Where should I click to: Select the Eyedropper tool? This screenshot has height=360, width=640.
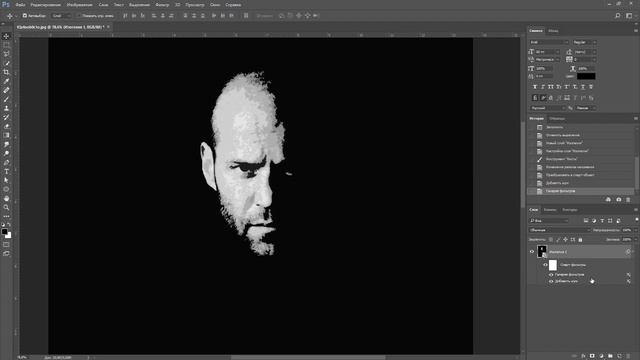click(6, 81)
